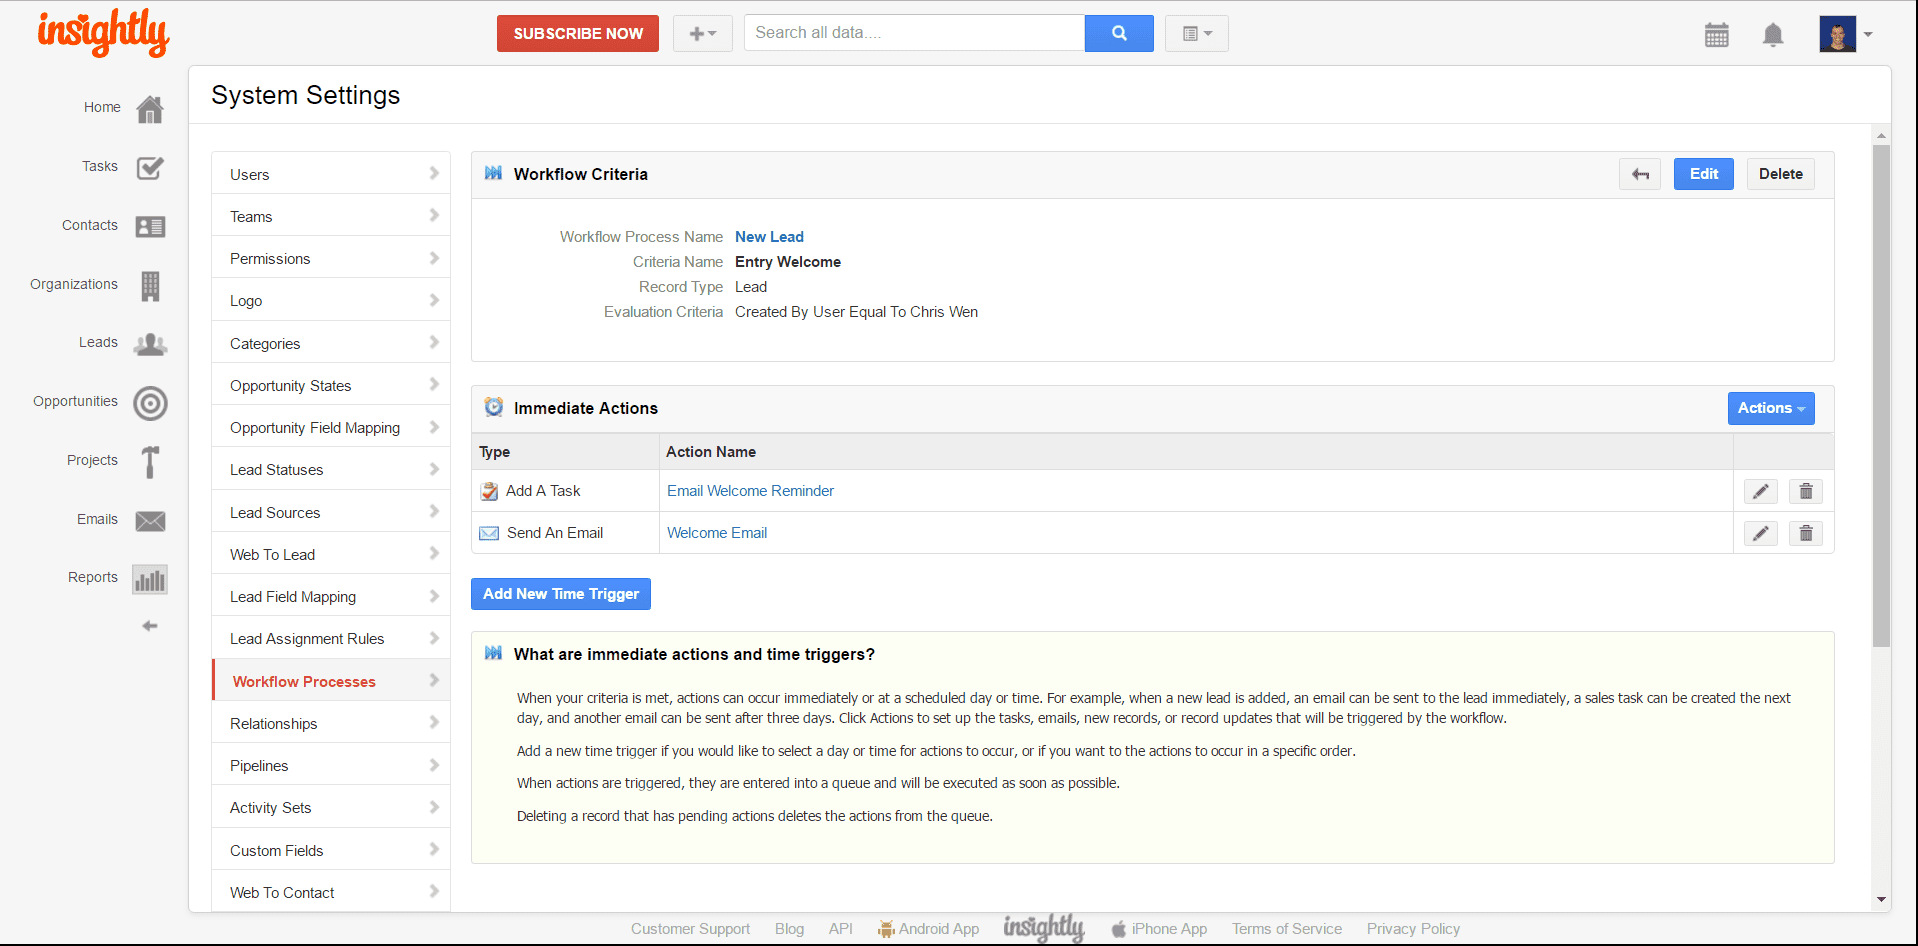This screenshot has width=1918, height=946.
Task: Collapse sidebar with left arrow icon
Action: (x=150, y=626)
